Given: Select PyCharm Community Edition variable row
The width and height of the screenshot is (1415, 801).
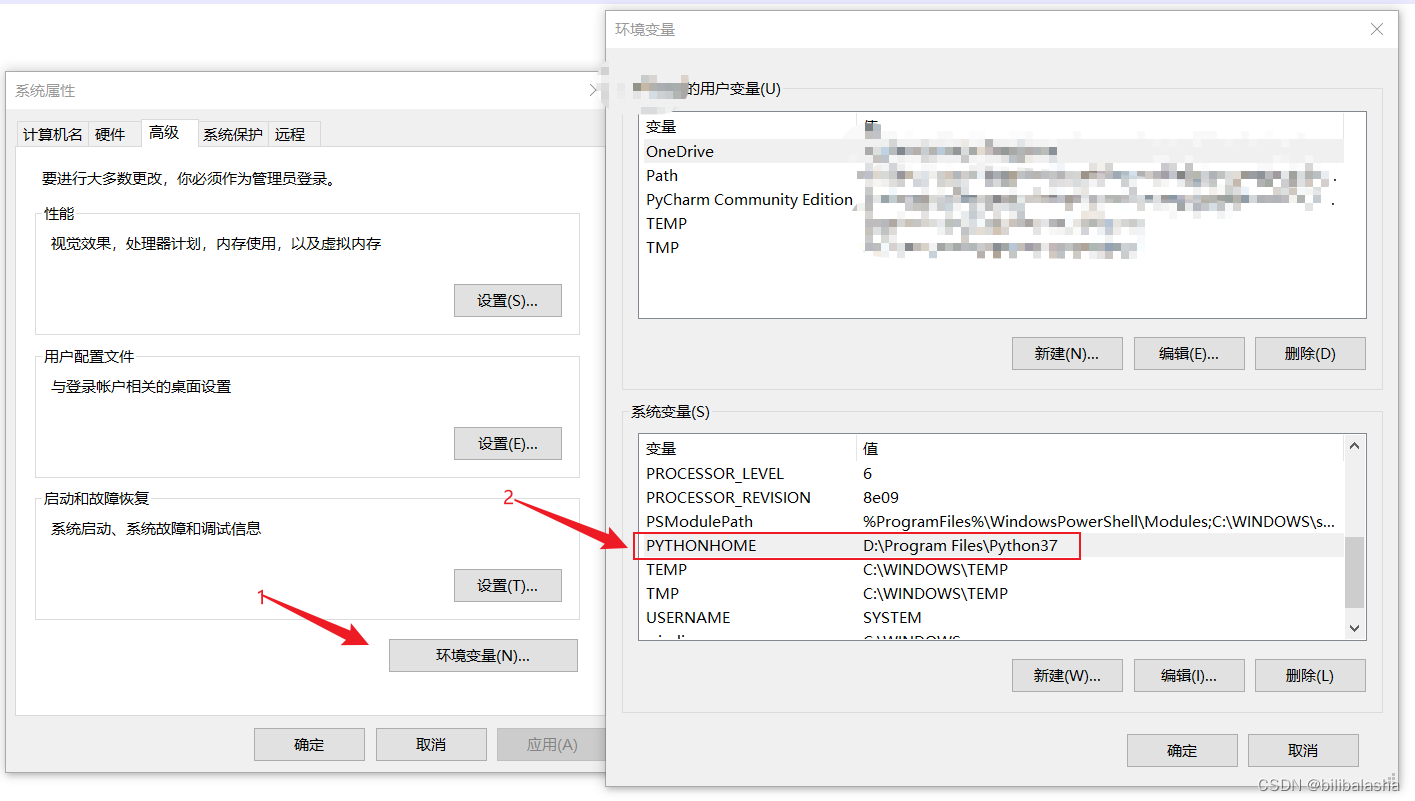Looking at the screenshot, I should click(991, 199).
